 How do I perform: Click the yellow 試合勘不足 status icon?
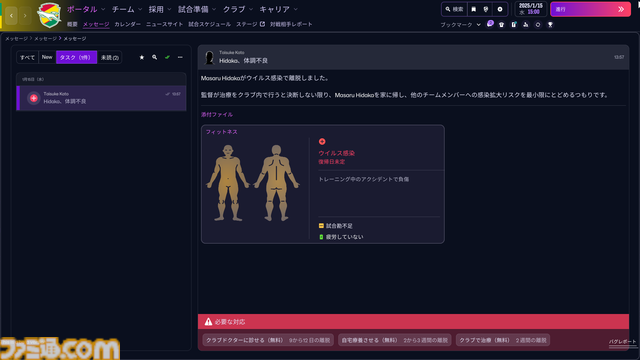[321, 226]
